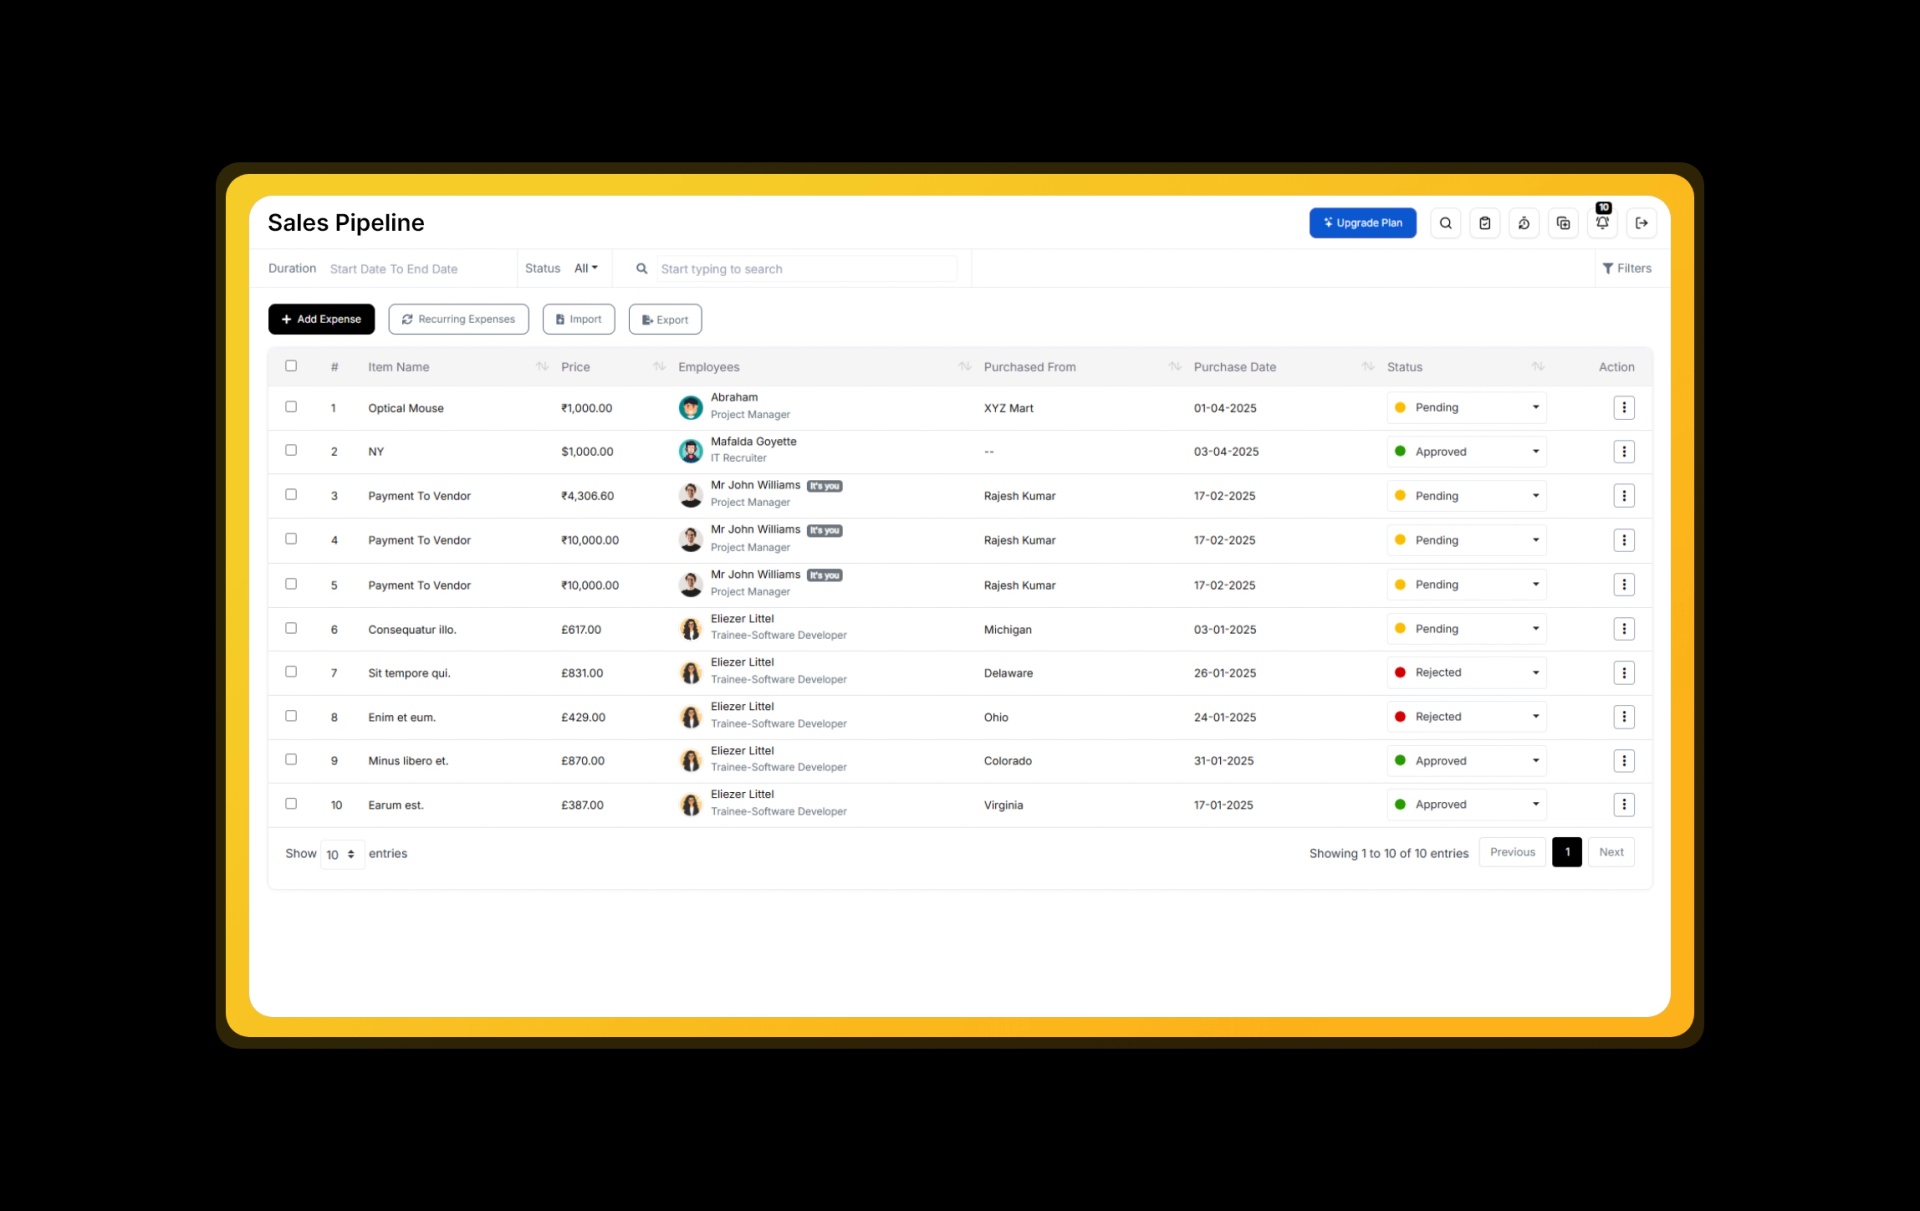Open the Status All dropdown

point(585,268)
